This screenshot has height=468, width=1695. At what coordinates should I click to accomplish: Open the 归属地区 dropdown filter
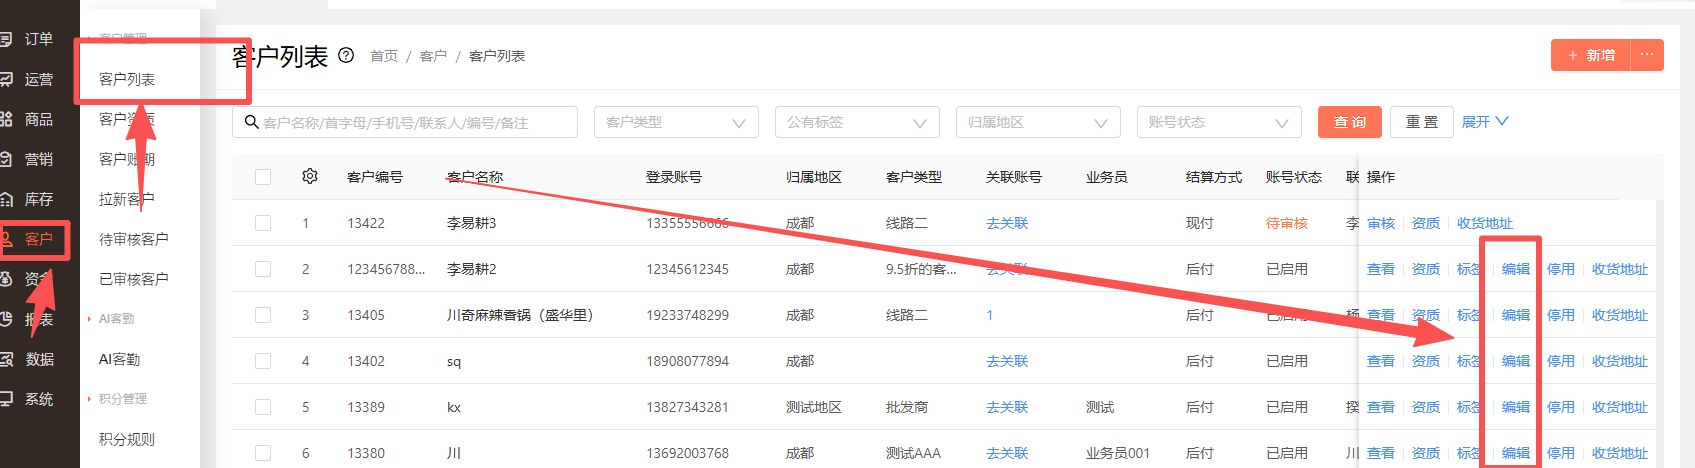click(x=1038, y=122)
